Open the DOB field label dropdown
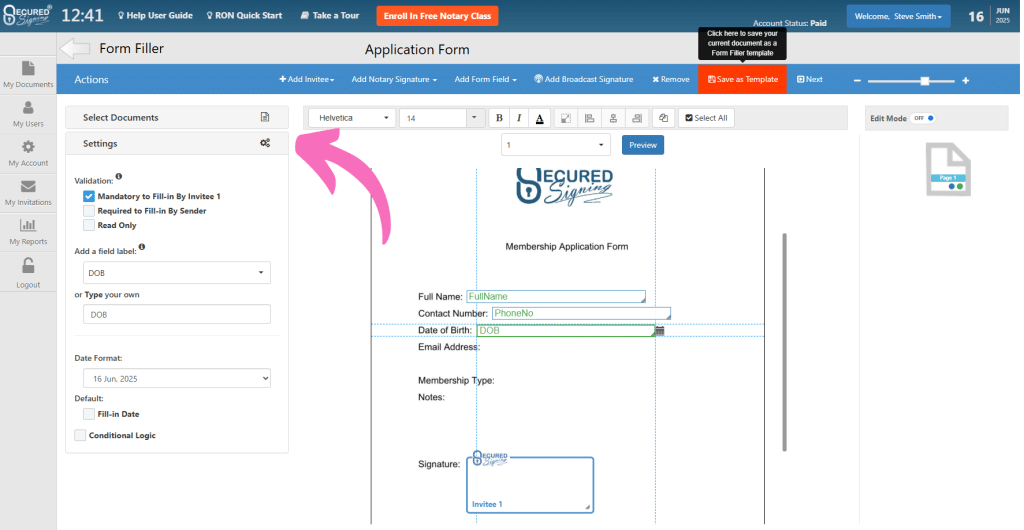The height and width of the screenshot is (530, 1024). tap(177, 272)
